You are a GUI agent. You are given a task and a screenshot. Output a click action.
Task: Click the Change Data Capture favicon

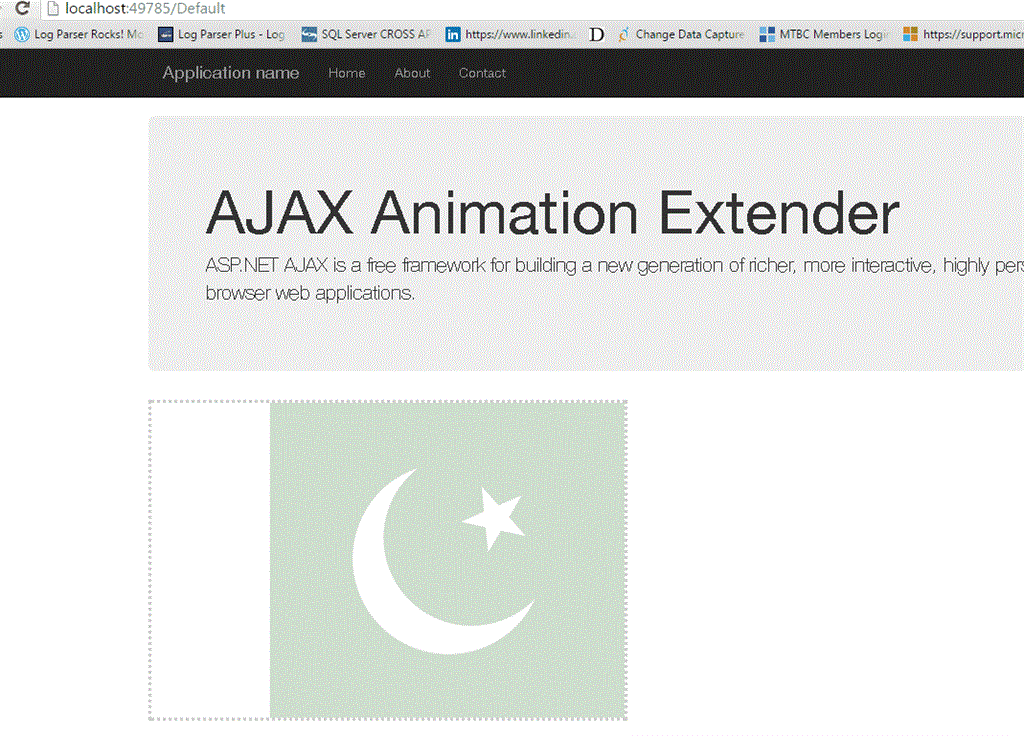(623, 34)
